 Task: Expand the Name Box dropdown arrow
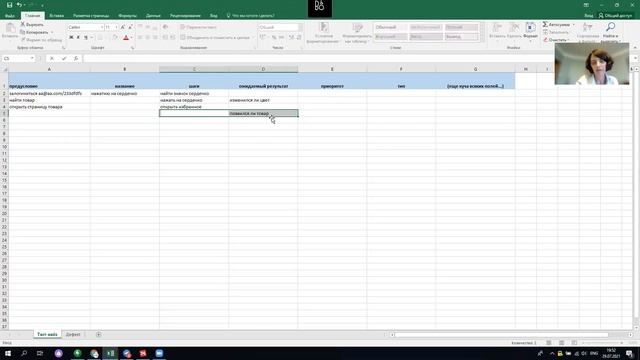(x=32, y=58)
